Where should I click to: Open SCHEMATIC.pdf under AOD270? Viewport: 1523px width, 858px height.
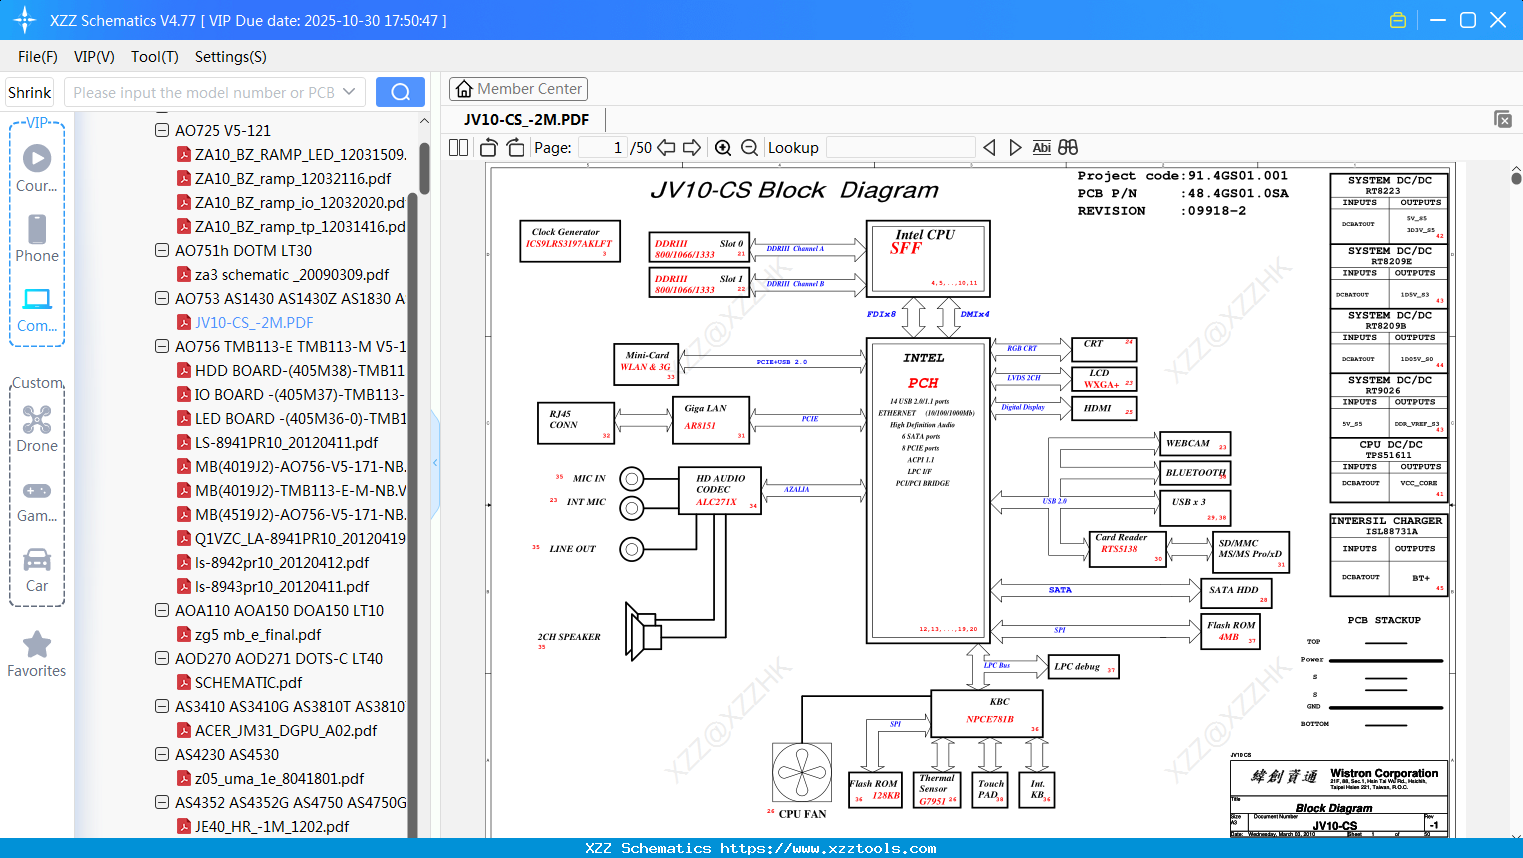point(239,682)
